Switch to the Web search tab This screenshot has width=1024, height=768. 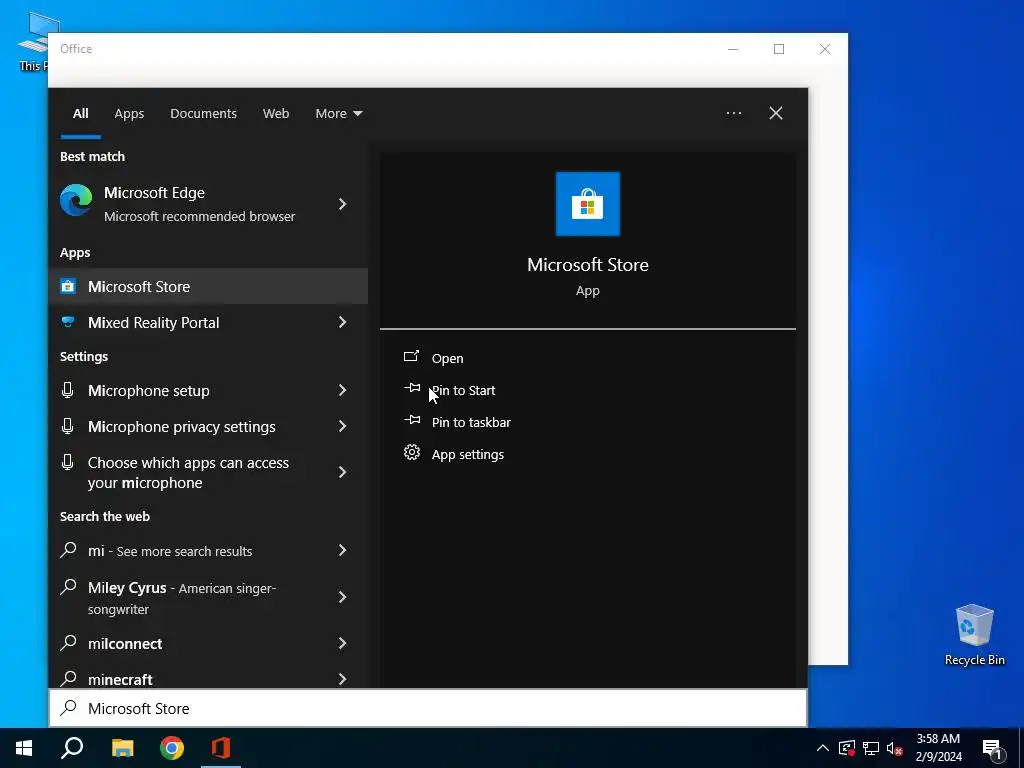click(276, 114)
